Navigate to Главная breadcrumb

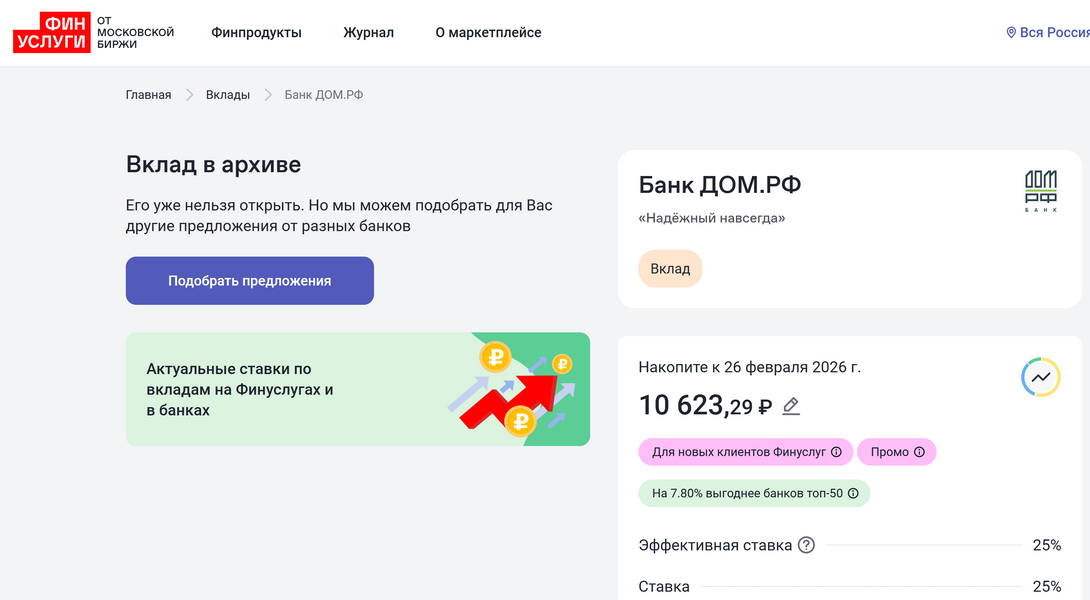pyautogui.click(x=148, y=95)
